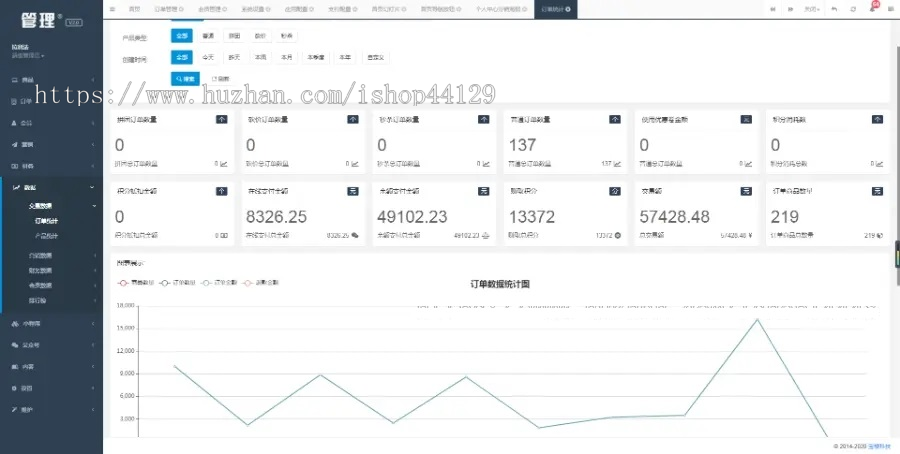Click the small trend icon beside the footer value 137
Screen dimensions: 900x454
tap(618, 164)
